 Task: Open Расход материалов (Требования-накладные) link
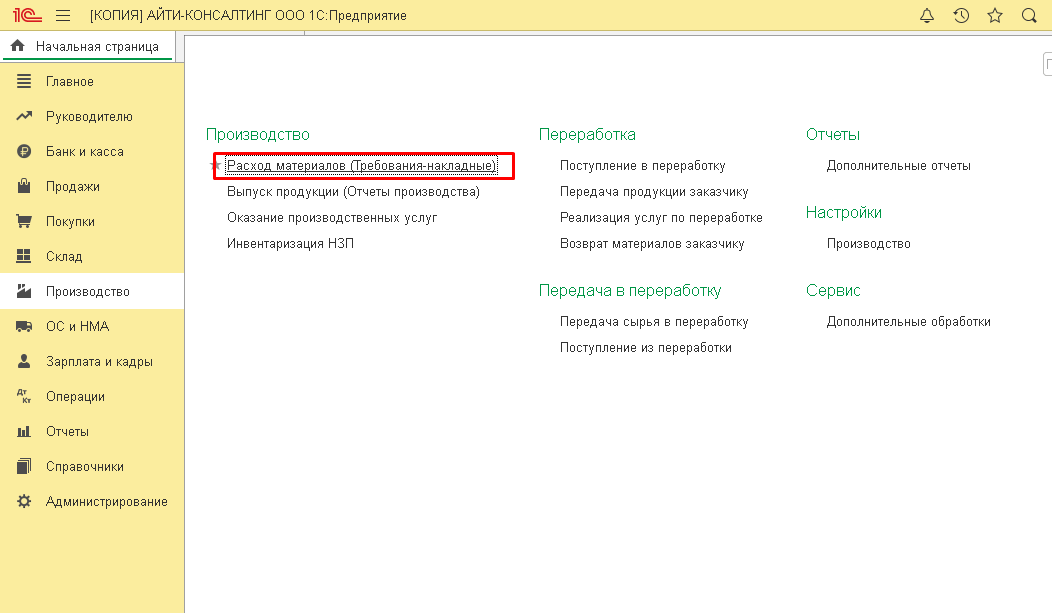tap(361, 166)
